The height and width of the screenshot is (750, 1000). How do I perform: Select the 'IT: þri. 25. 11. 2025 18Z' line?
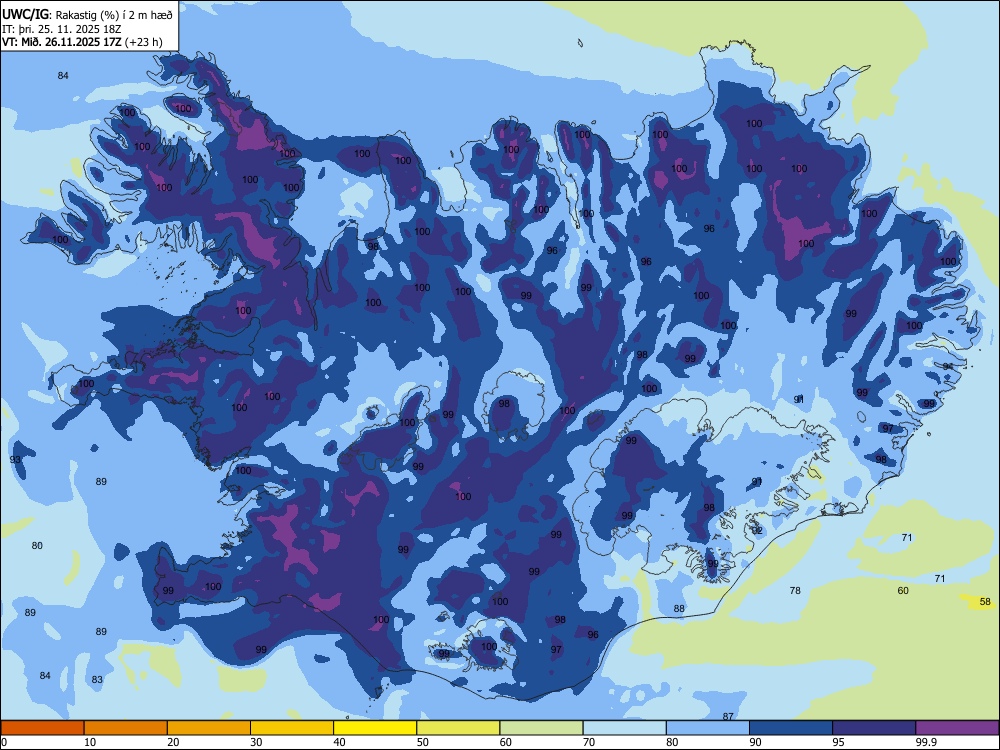(x=62, y=29)
